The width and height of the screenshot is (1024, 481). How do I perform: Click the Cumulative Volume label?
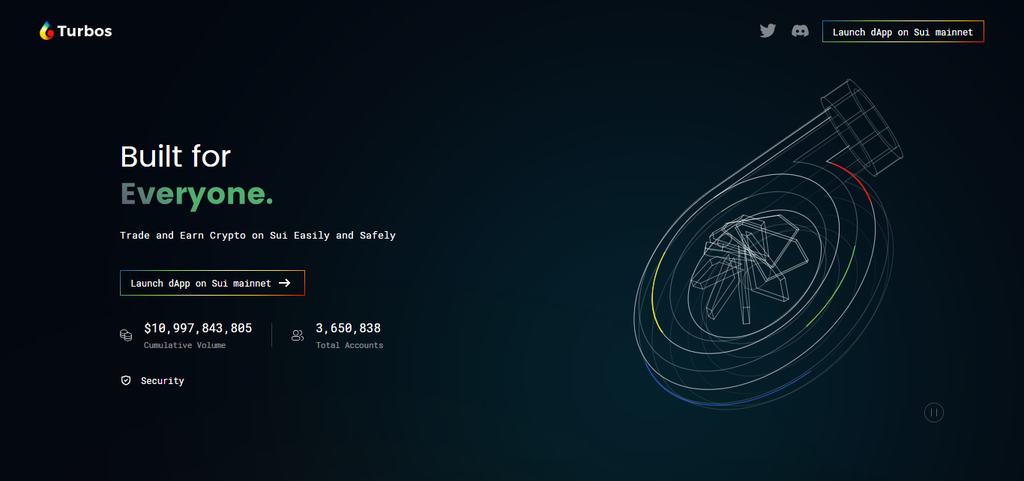185,345
